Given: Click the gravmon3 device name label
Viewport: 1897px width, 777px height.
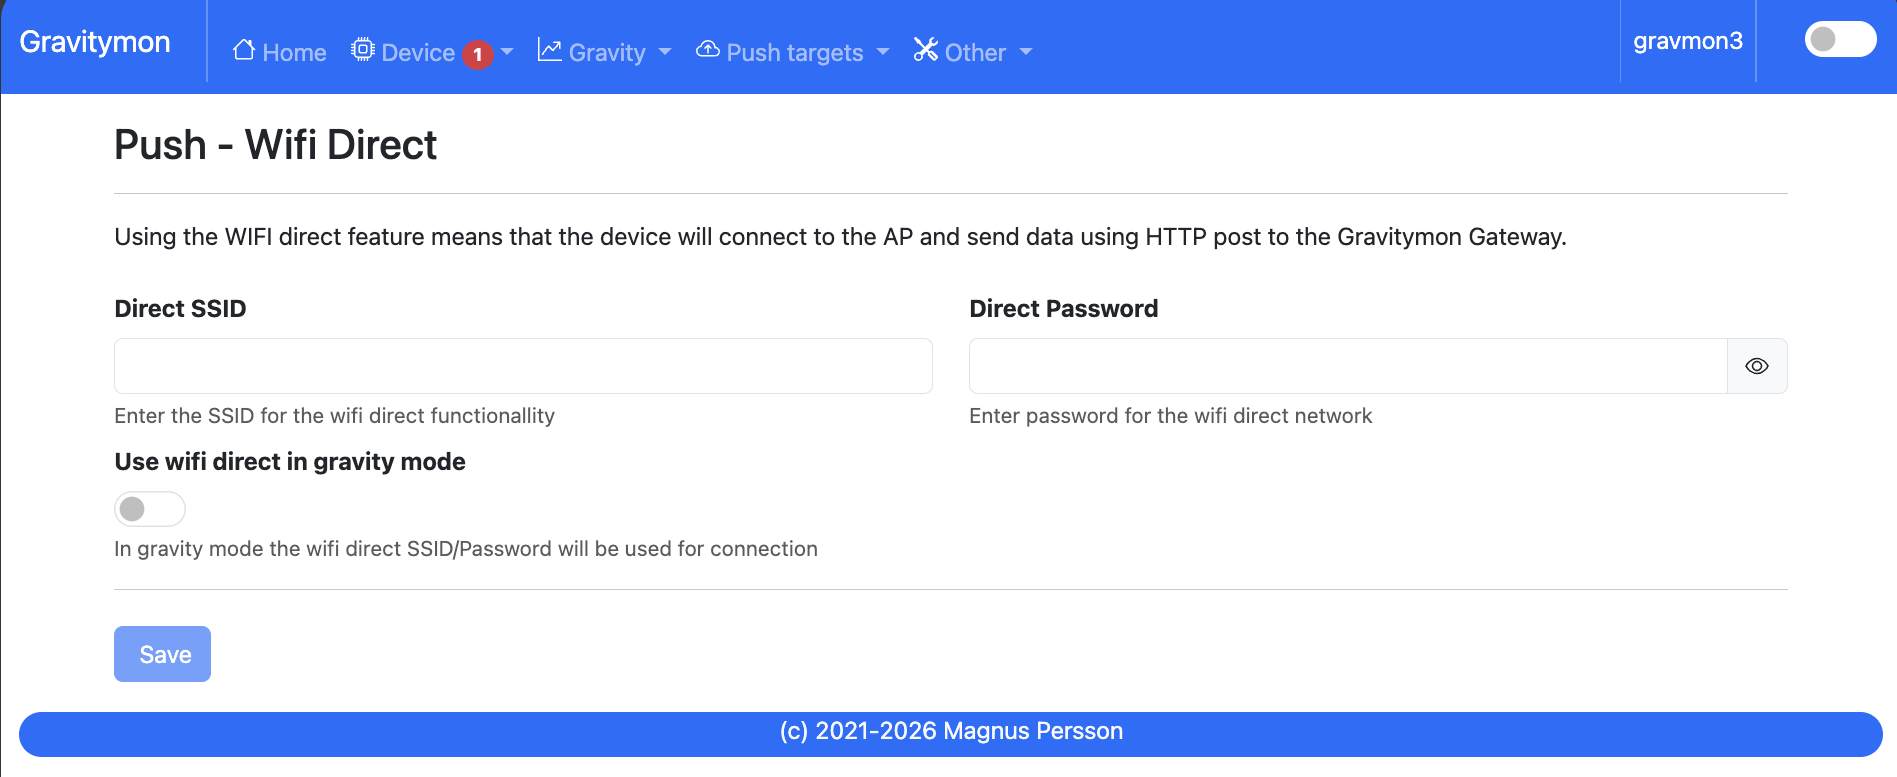Looking at the screenshot, I should tap(1687, 41).
